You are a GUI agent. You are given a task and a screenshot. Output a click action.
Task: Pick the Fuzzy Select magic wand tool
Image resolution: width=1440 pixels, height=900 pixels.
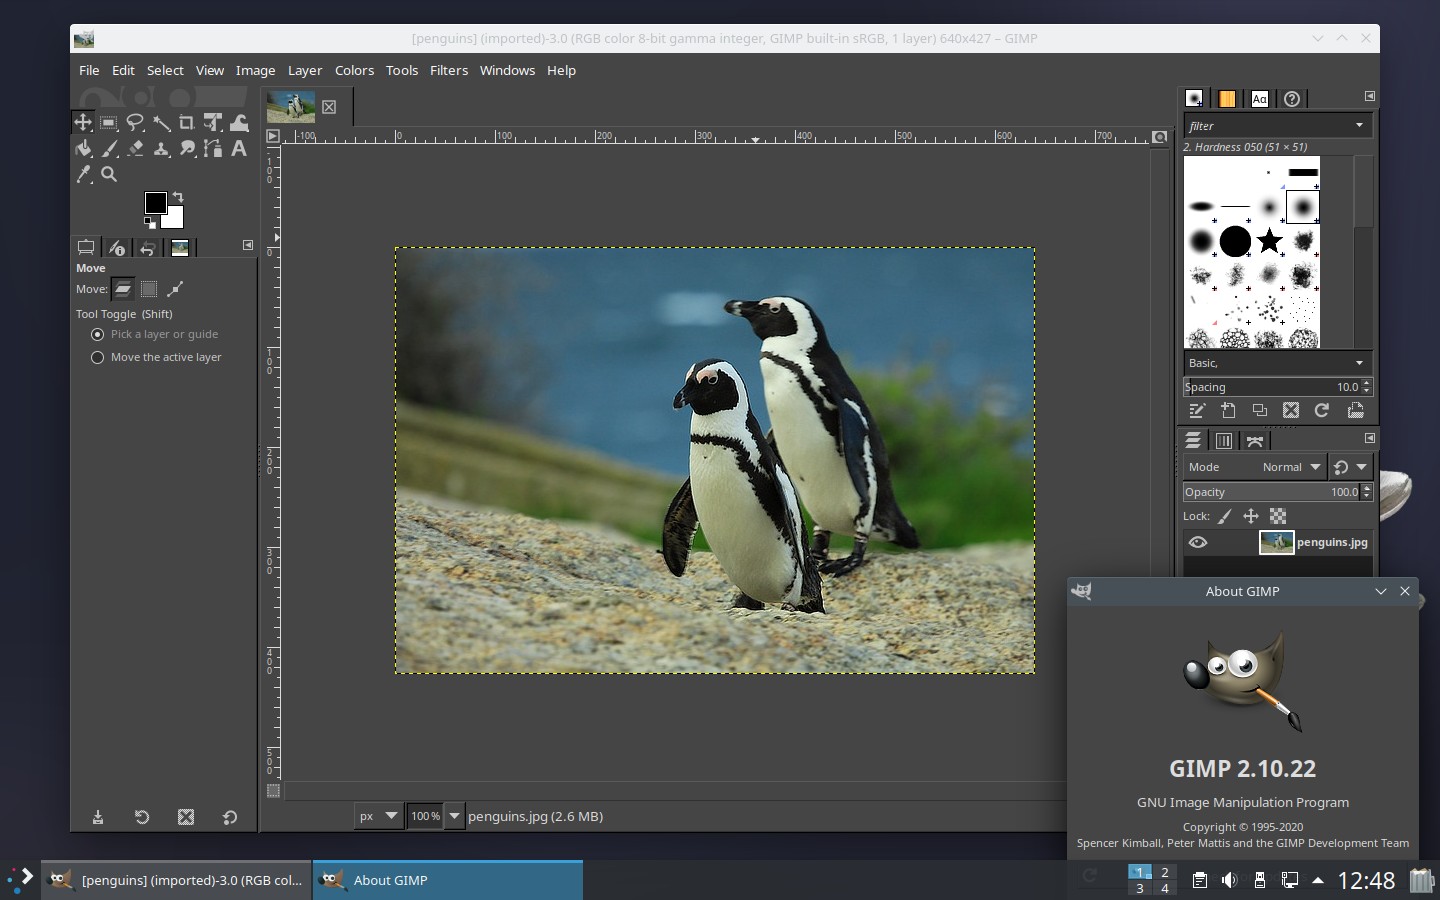(161, 123)
